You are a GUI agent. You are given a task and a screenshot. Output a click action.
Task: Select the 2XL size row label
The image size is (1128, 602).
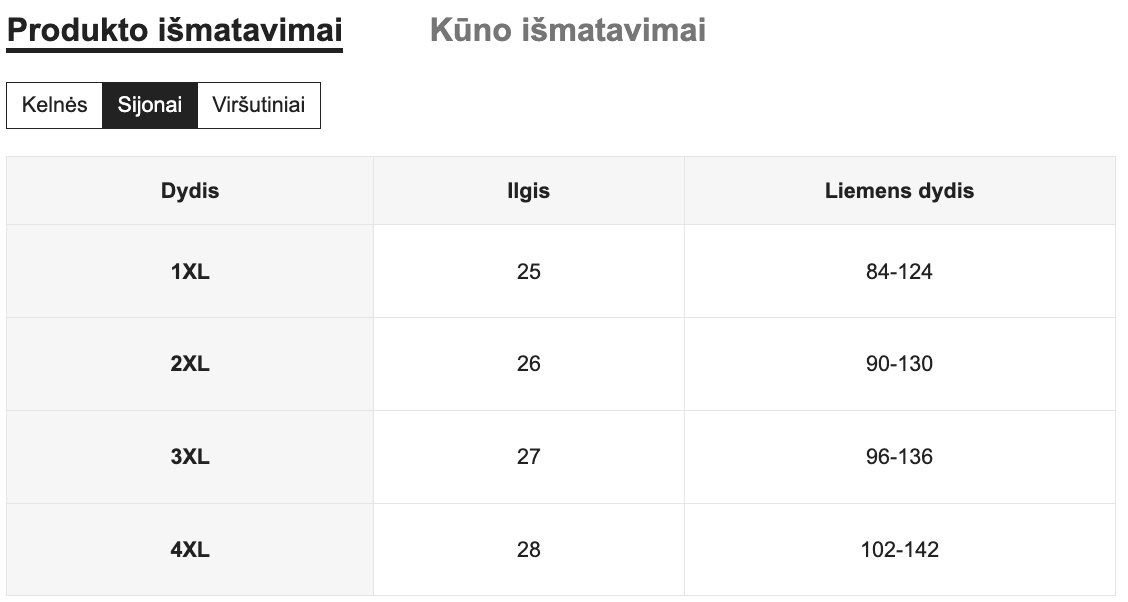click(x=190, y=364)
